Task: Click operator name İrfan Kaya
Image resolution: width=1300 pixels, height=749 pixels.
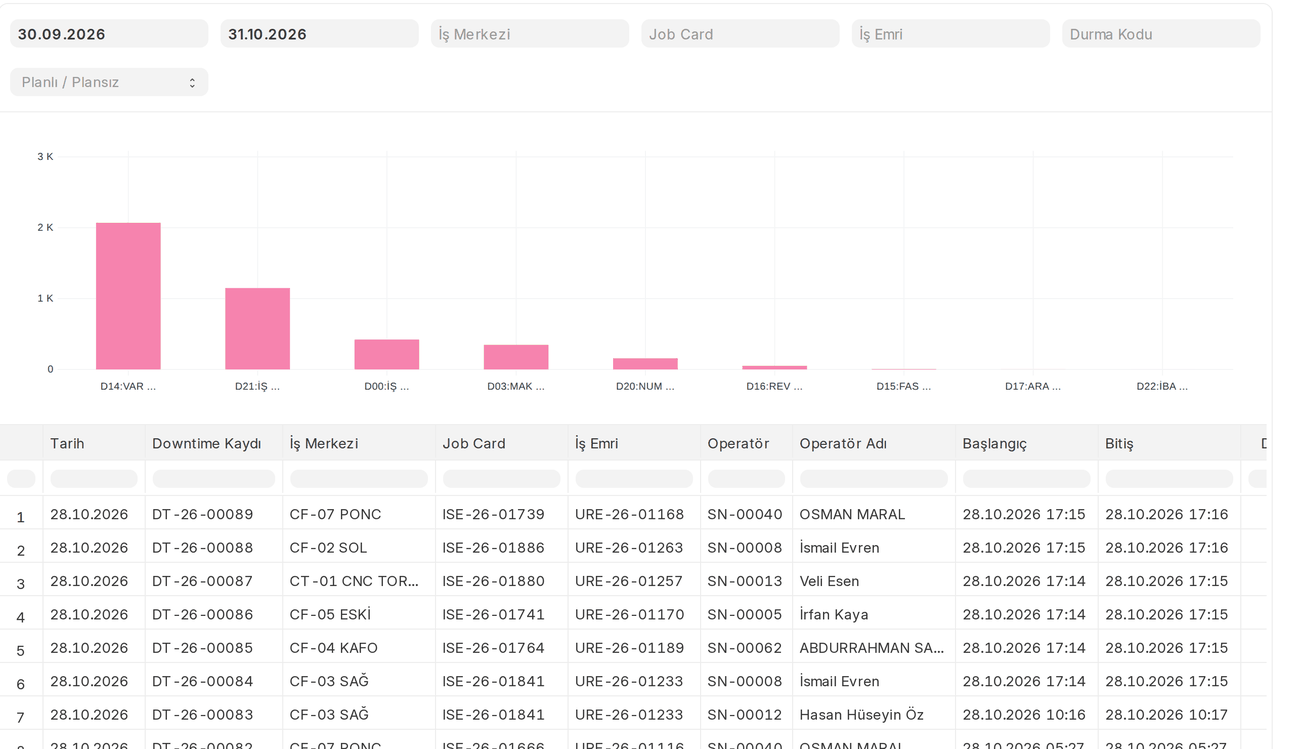Action: [834, 614]
